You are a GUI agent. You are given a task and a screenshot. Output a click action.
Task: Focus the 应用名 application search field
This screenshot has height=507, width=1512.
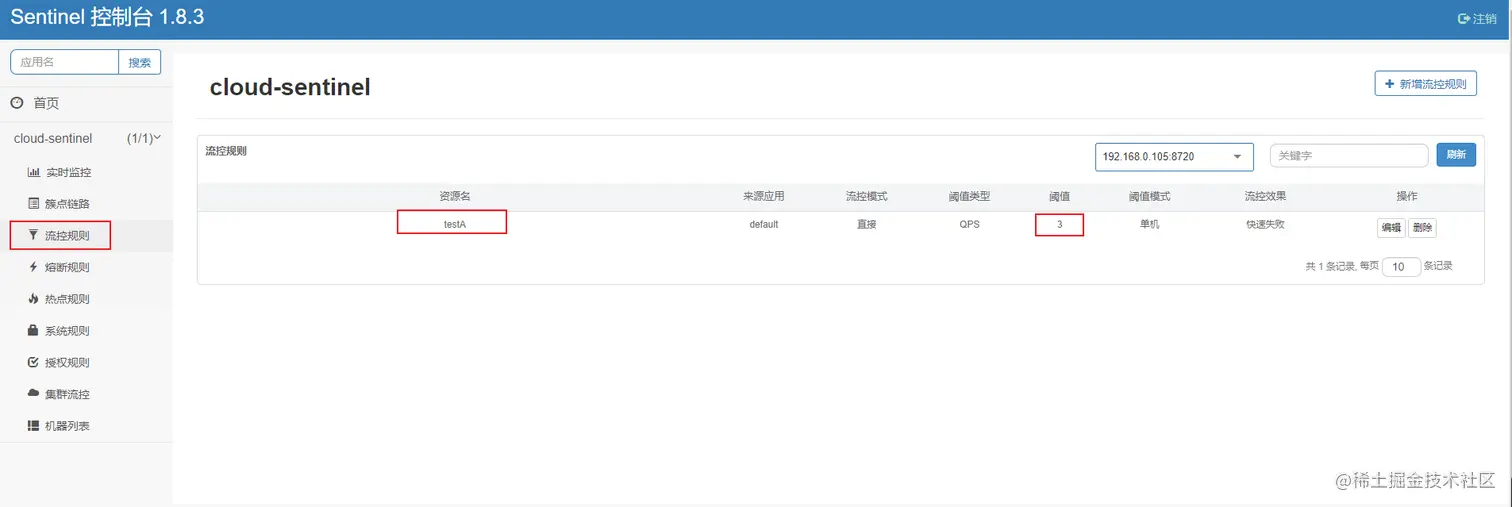[x=65, y=62]
